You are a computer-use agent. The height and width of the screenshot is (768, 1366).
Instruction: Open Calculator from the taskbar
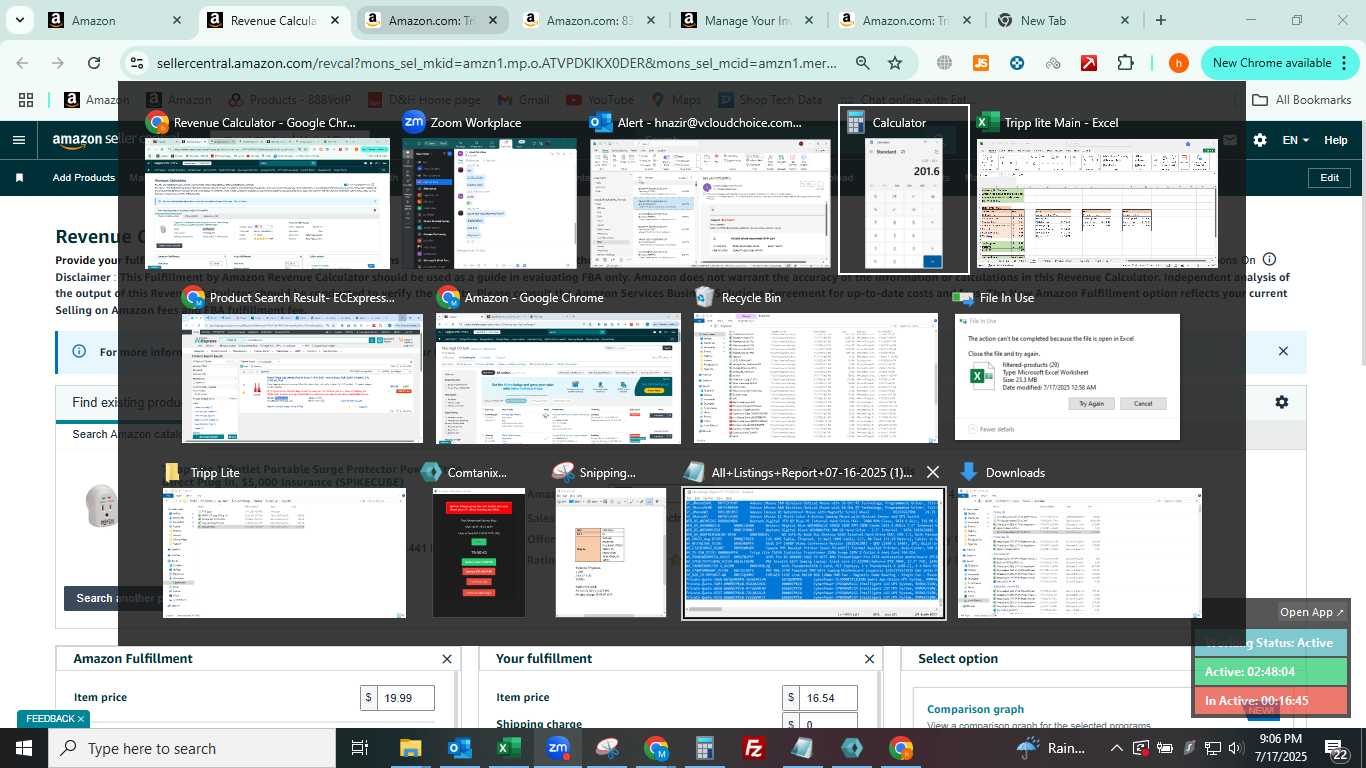point(705,748)
